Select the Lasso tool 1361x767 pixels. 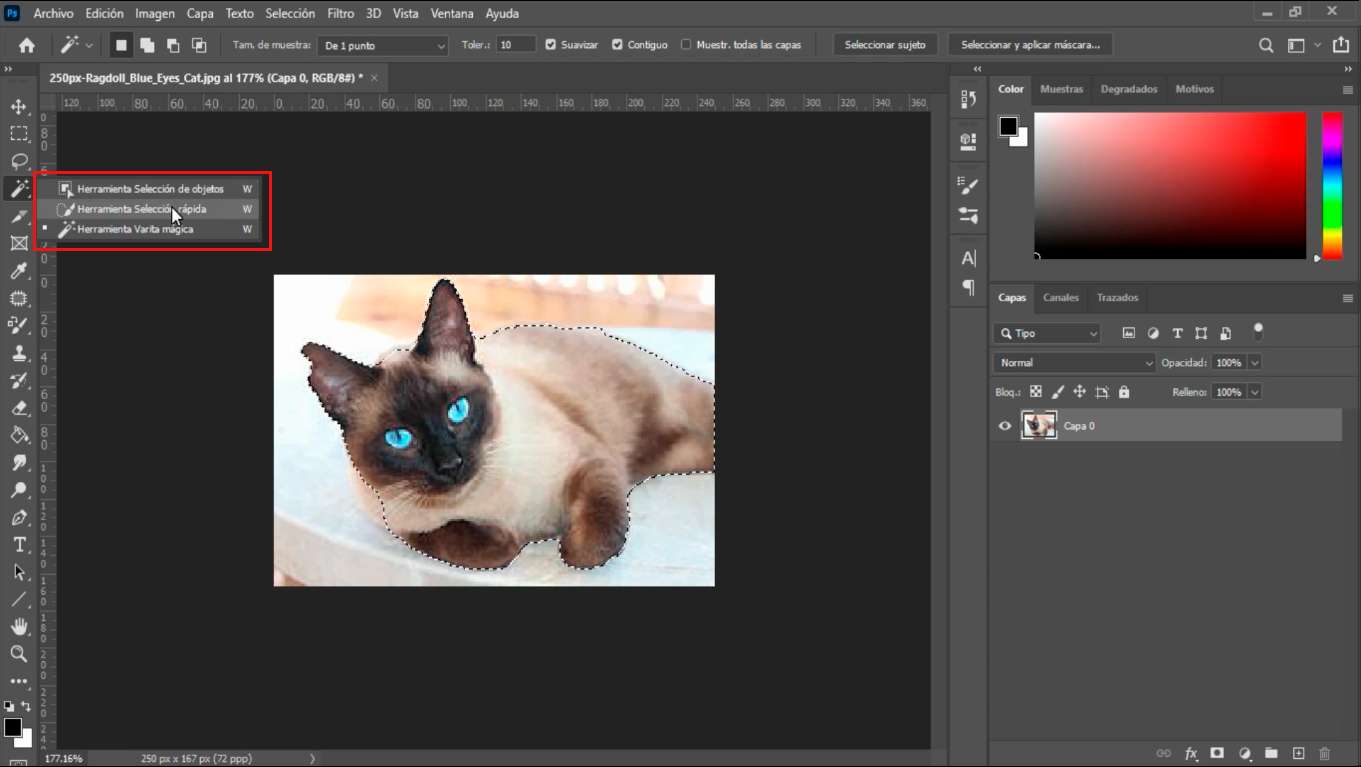pyautogui.click(x=19, y=161)
